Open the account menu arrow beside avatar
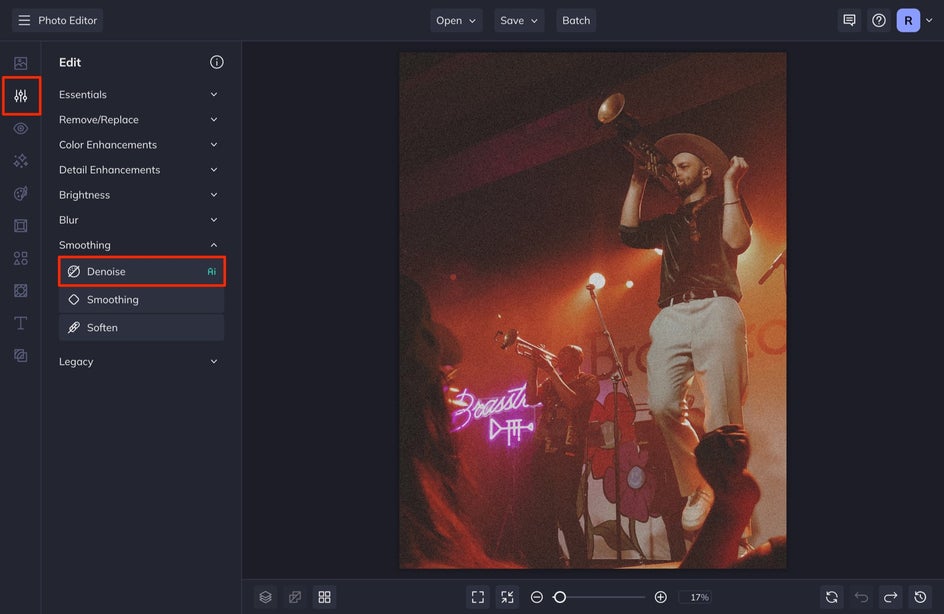 (x=930, y=20)
